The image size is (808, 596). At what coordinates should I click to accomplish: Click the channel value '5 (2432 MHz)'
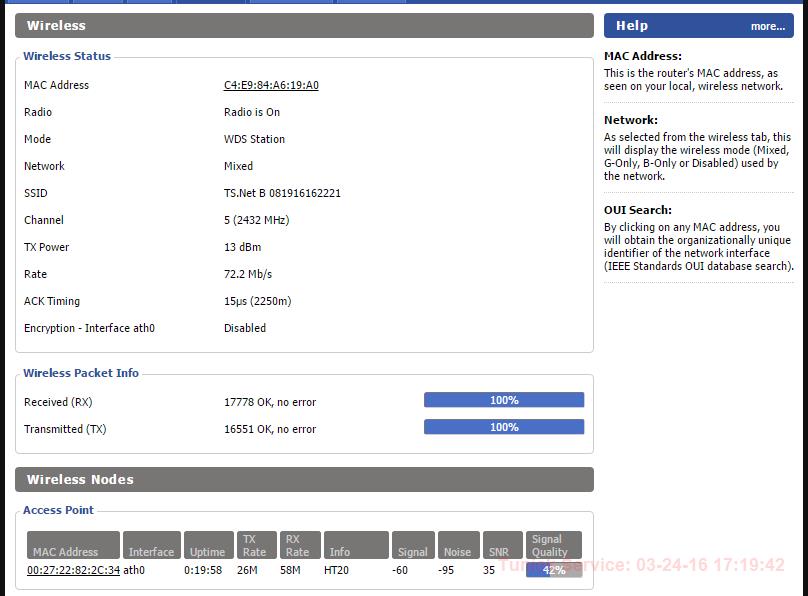[x=257, y=220]
